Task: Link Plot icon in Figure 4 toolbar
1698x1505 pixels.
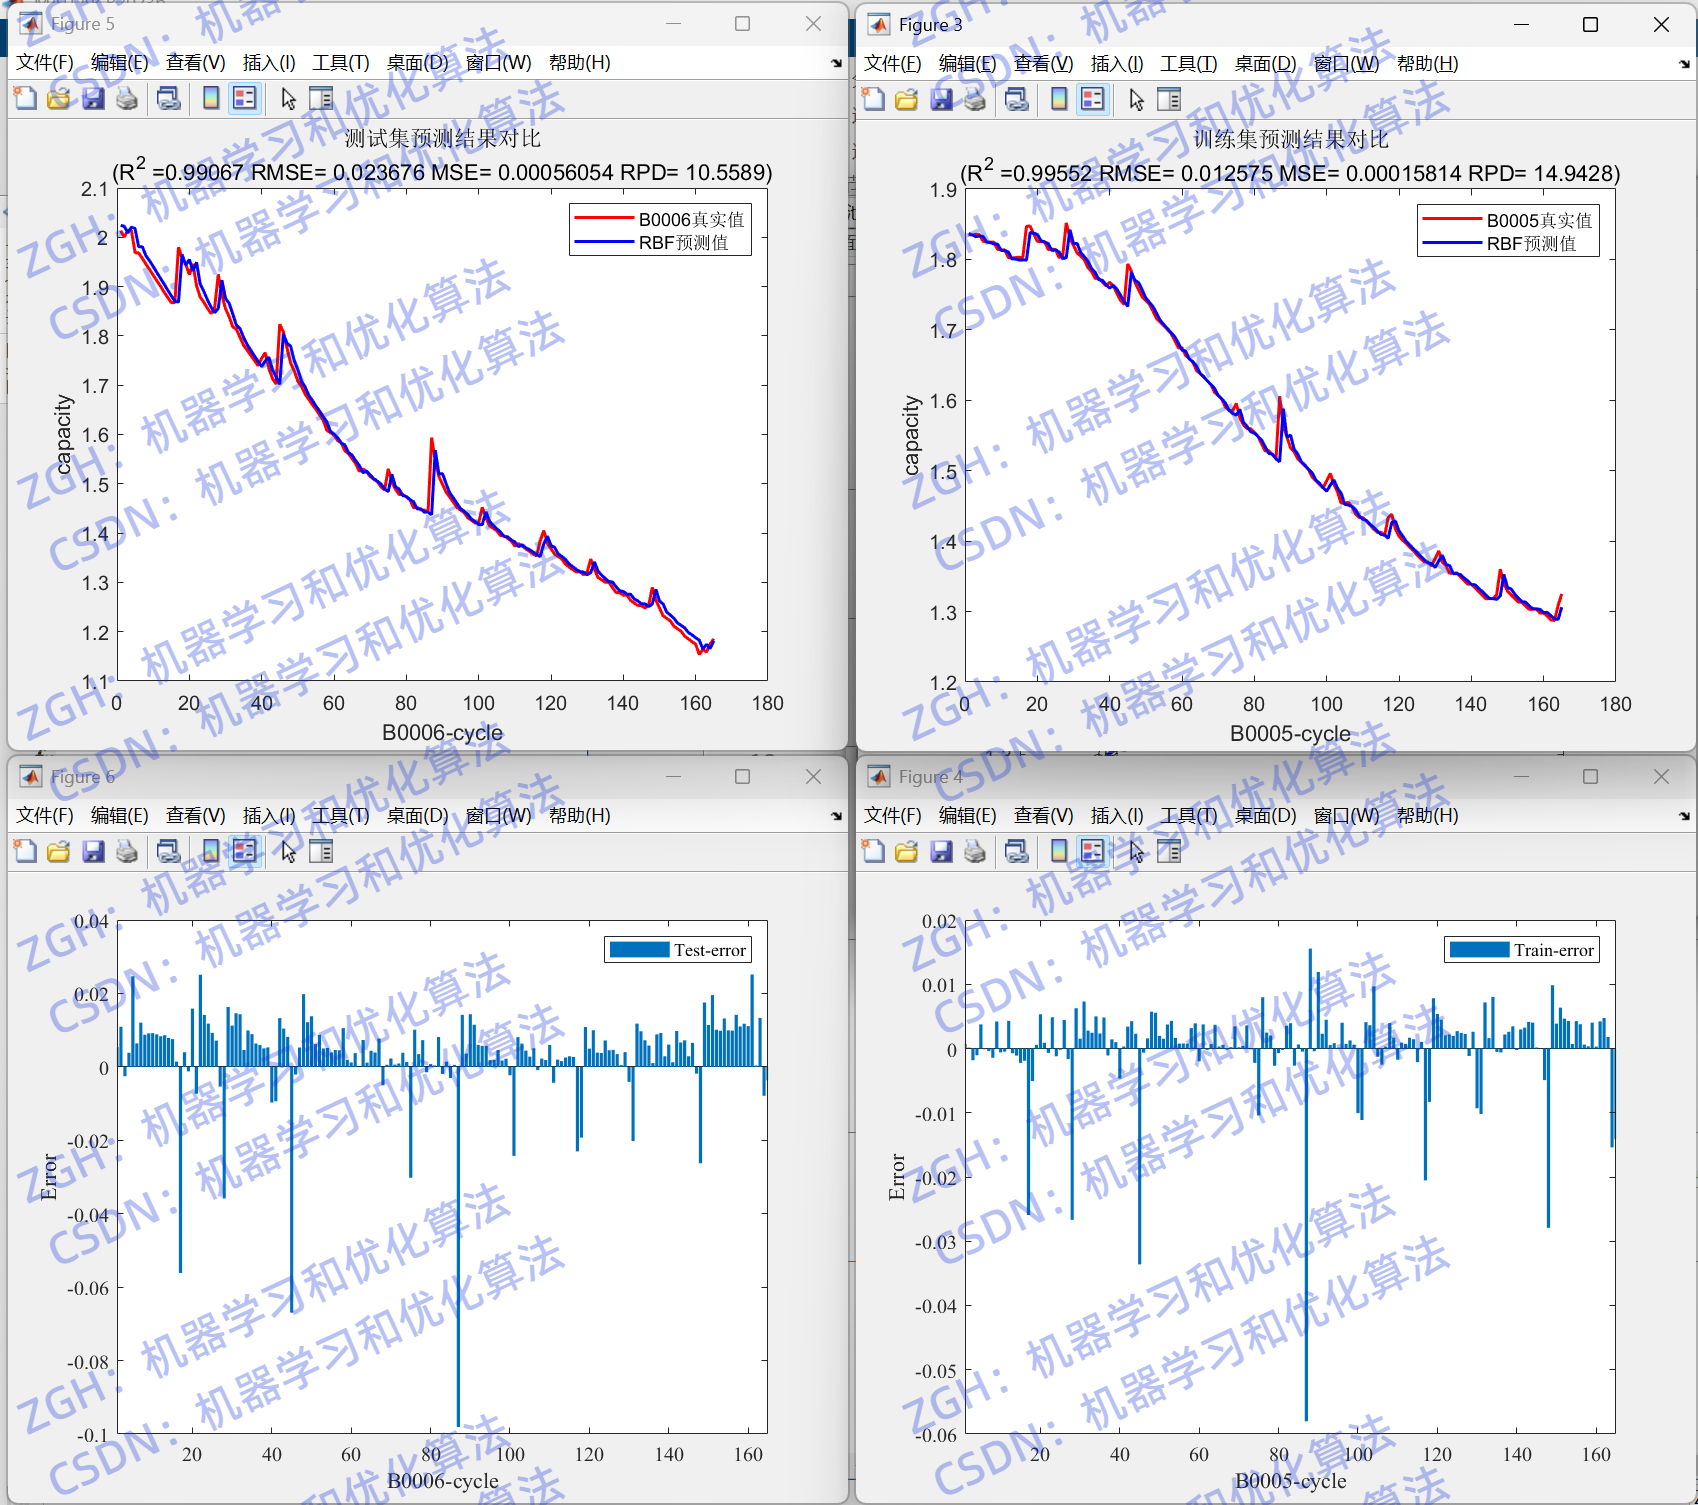Action: (1017, 851)
